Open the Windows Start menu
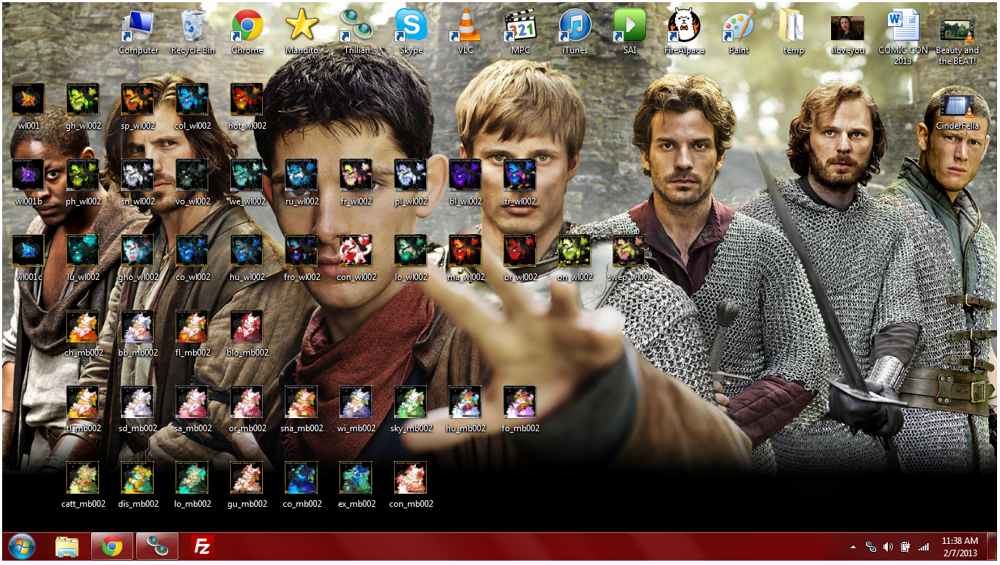 point(22,547)
